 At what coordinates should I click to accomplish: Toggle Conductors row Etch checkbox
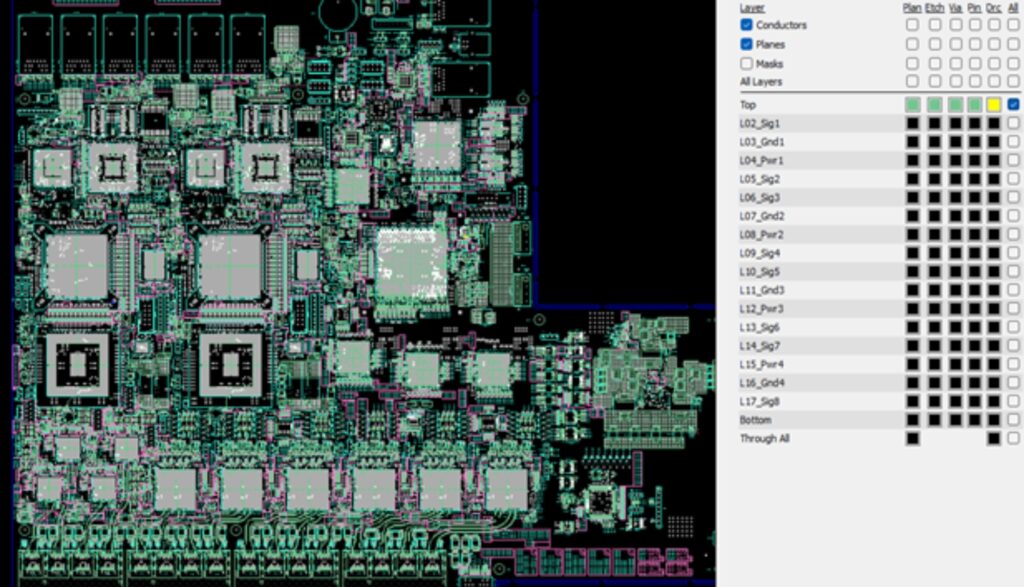[x=935, y=25]
